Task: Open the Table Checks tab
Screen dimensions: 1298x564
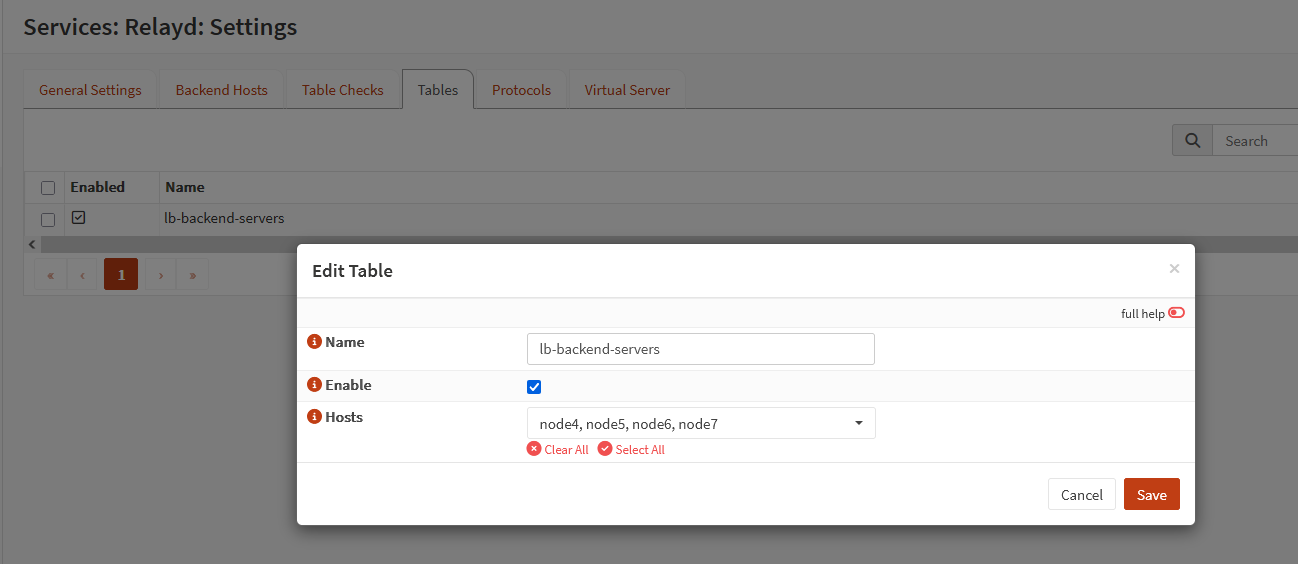Action: (x=342, y=90)
